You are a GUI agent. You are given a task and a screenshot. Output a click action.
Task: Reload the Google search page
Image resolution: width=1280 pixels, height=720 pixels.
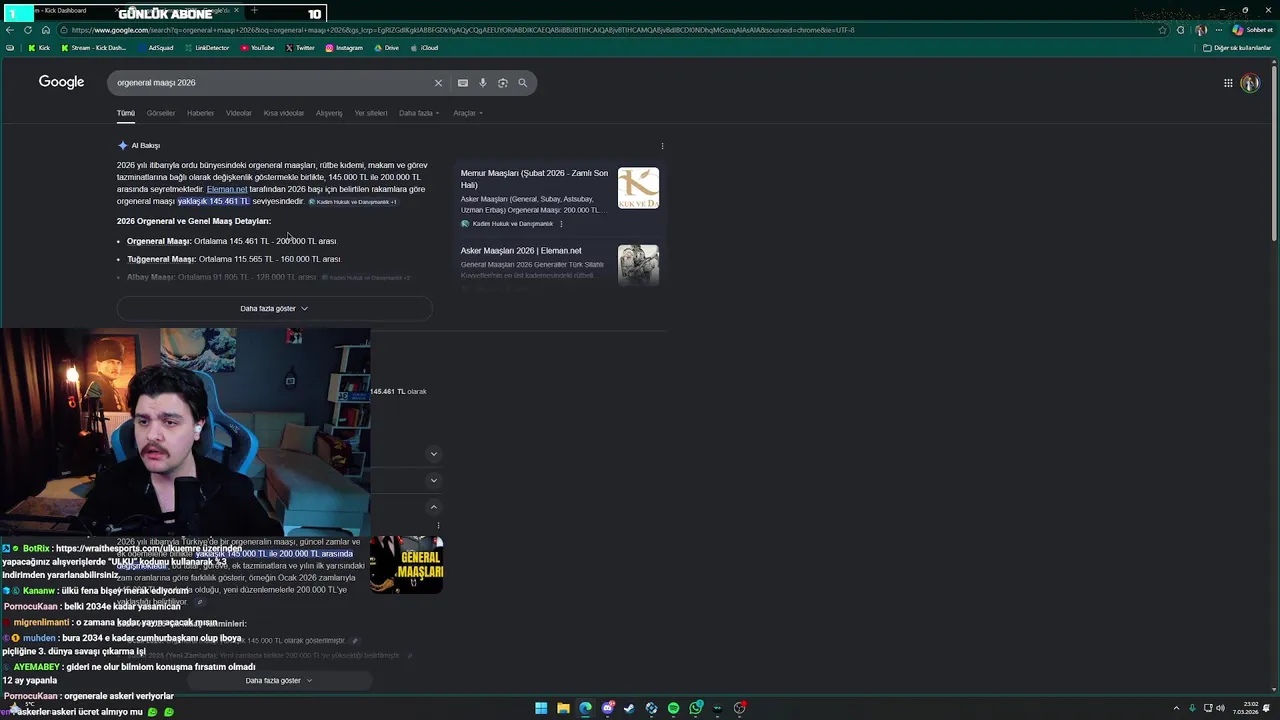click(28, 30)
